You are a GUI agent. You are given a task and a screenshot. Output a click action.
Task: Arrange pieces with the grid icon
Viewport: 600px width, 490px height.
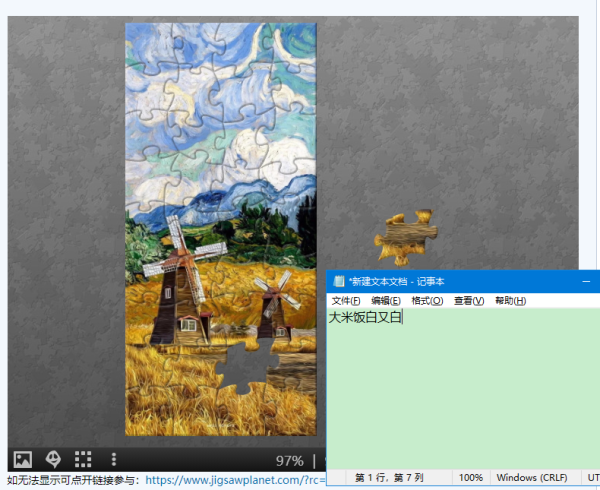pos(83,459)
